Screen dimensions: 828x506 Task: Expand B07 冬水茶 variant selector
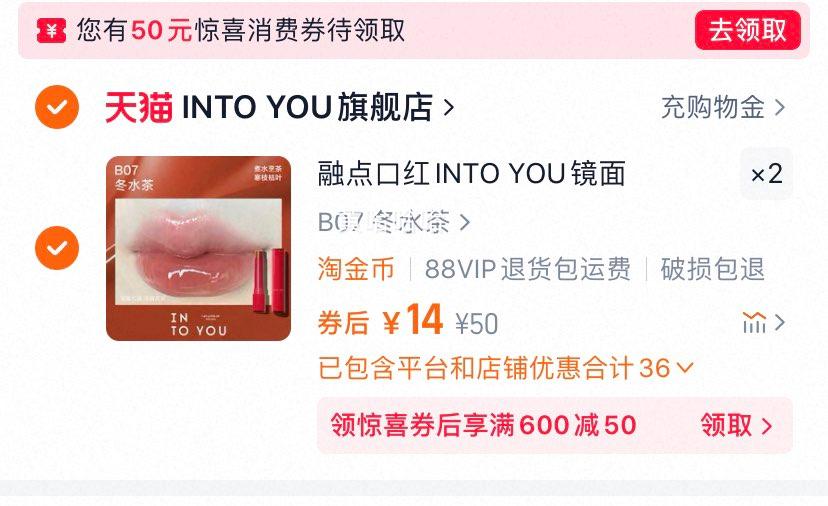click(394, 222)
